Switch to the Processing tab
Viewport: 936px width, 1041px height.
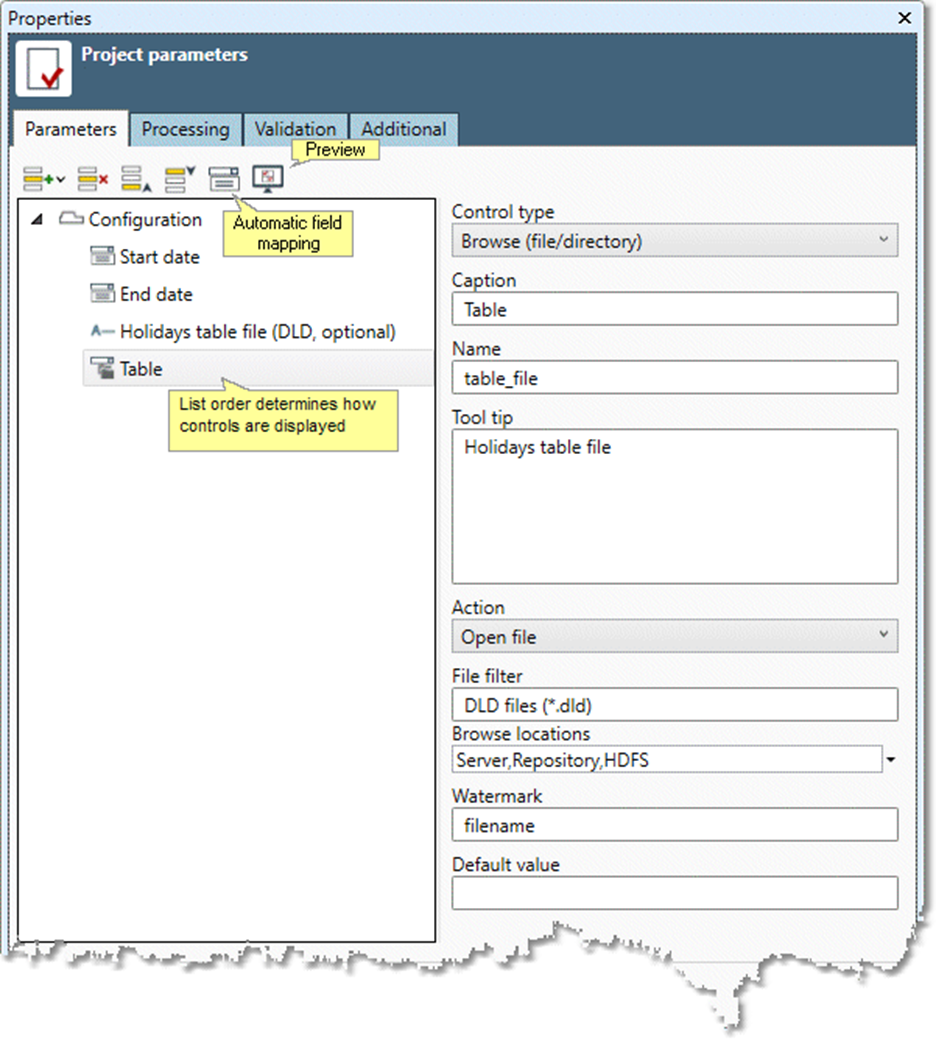185,129
